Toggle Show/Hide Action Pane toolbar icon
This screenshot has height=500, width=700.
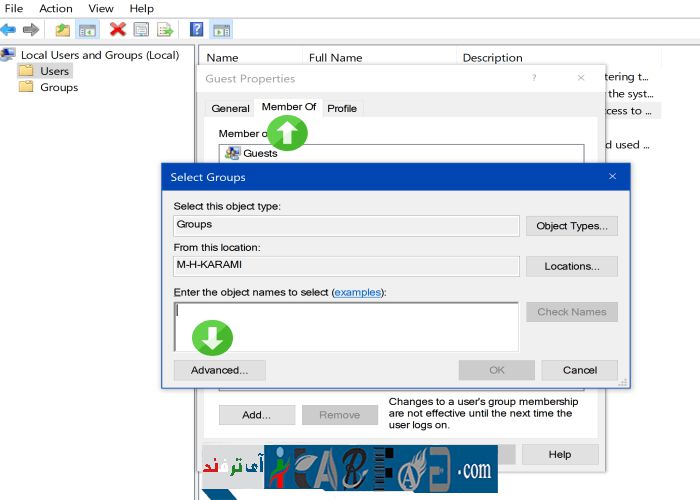pos(221,30)
